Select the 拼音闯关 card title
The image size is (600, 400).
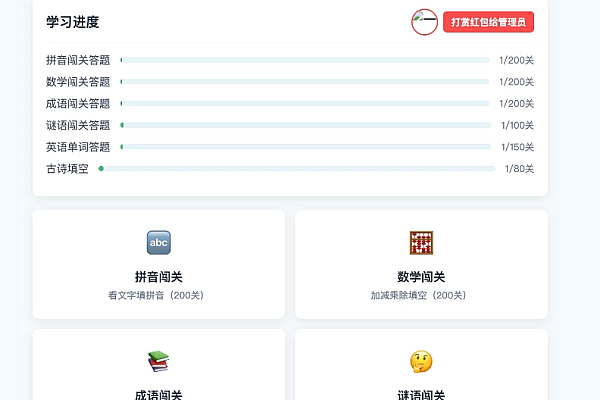(x=159, y=277)
